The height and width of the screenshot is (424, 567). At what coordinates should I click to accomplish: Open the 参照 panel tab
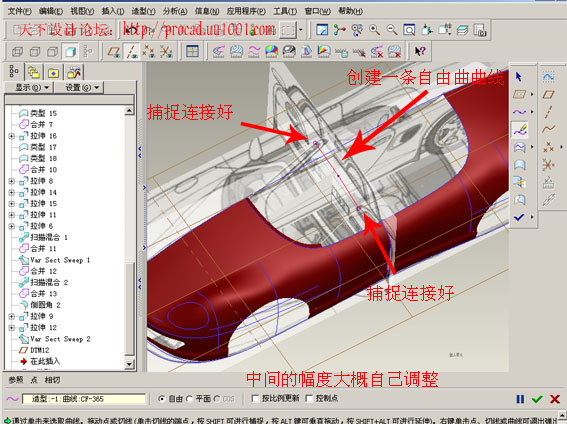tap(16, 380)
